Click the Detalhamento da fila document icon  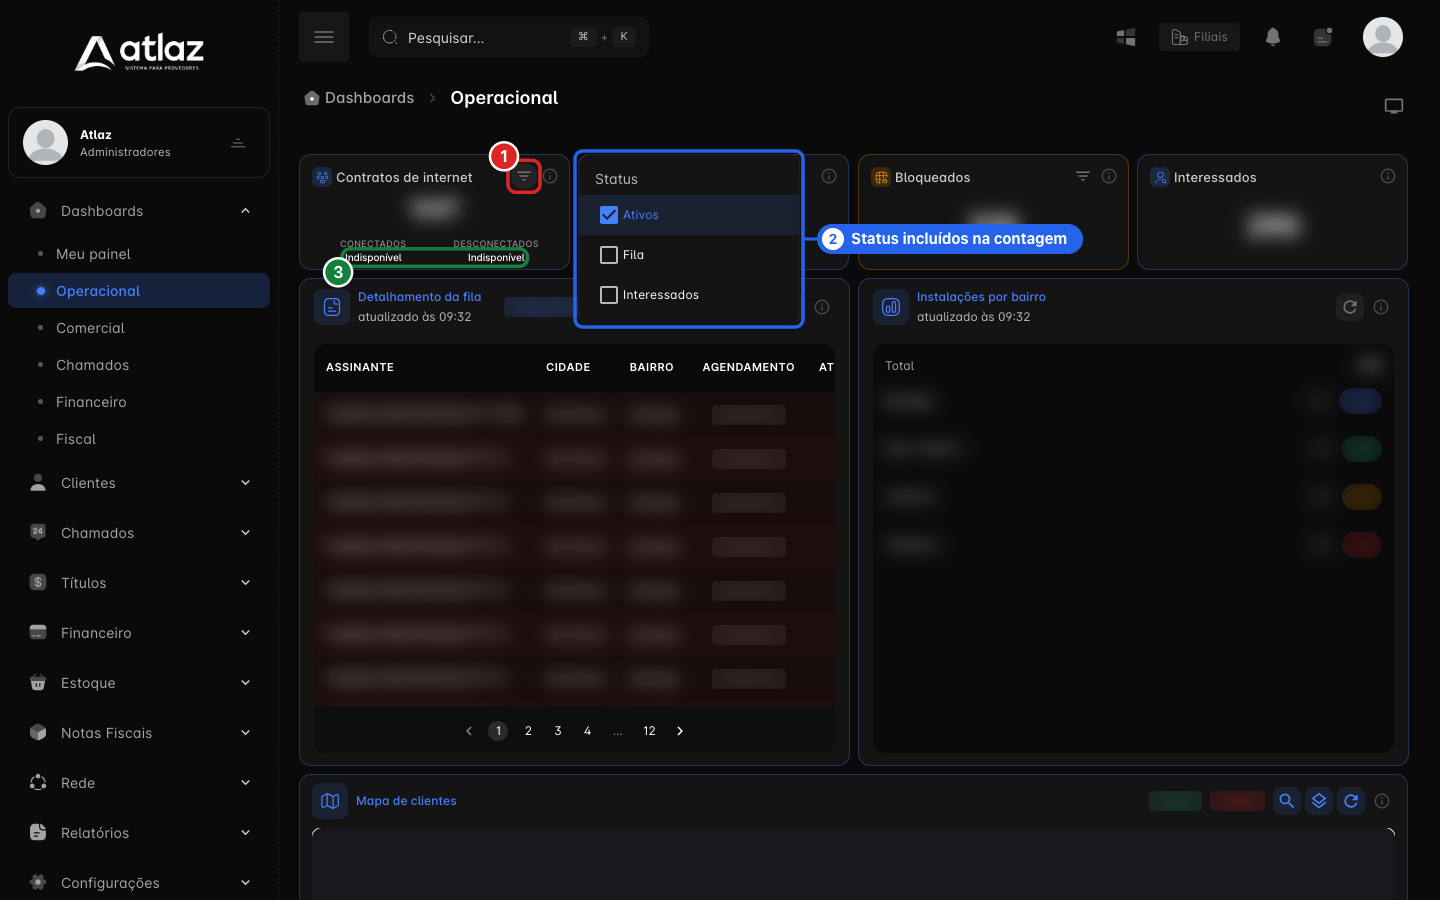coord(332,307)
